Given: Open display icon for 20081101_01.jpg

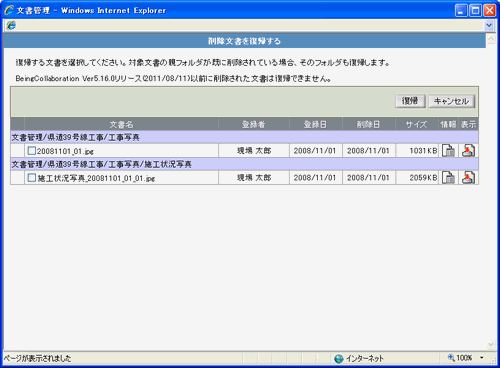Looking at the screenshot, I should pyautogui.click(x=468, y=151).
